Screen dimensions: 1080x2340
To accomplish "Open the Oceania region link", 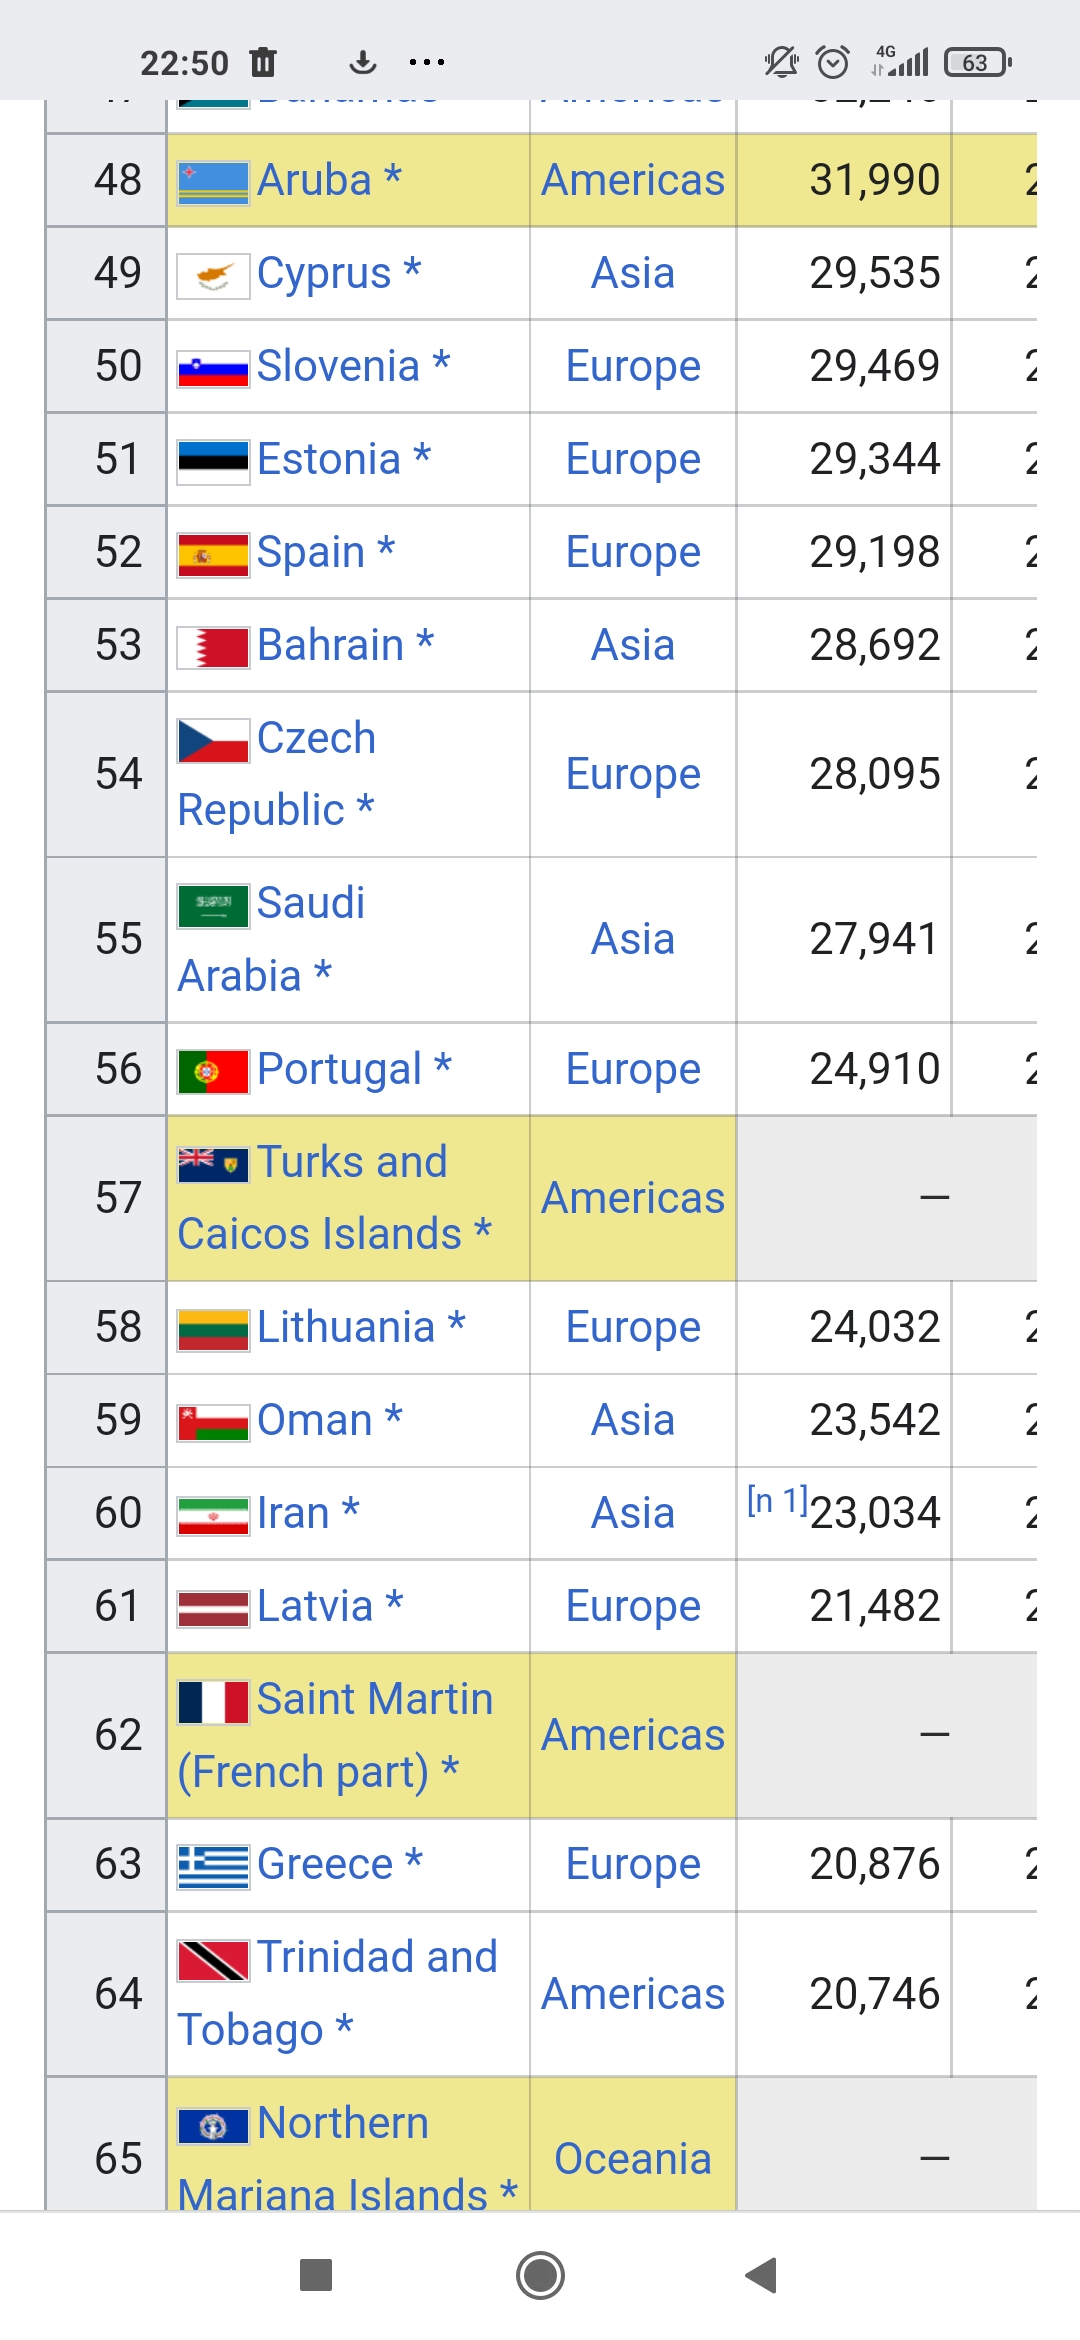I will [x=633, y=2159].
